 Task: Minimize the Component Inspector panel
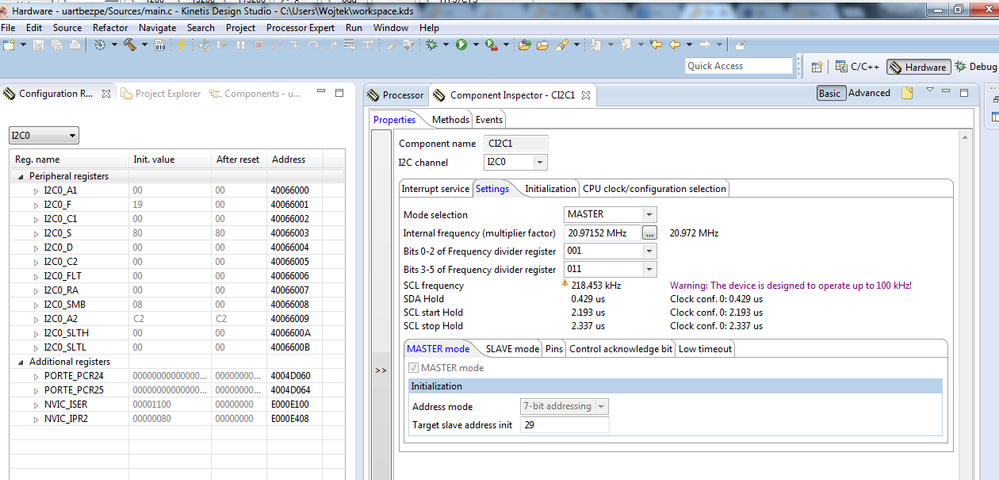[945, 91]
